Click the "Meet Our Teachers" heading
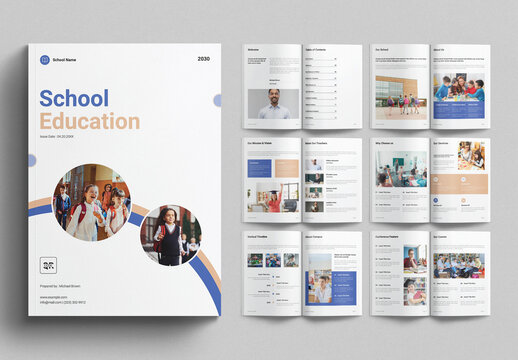Image resolution: width=518 pixels, height=360 pixels. click(x=316, y=143)
